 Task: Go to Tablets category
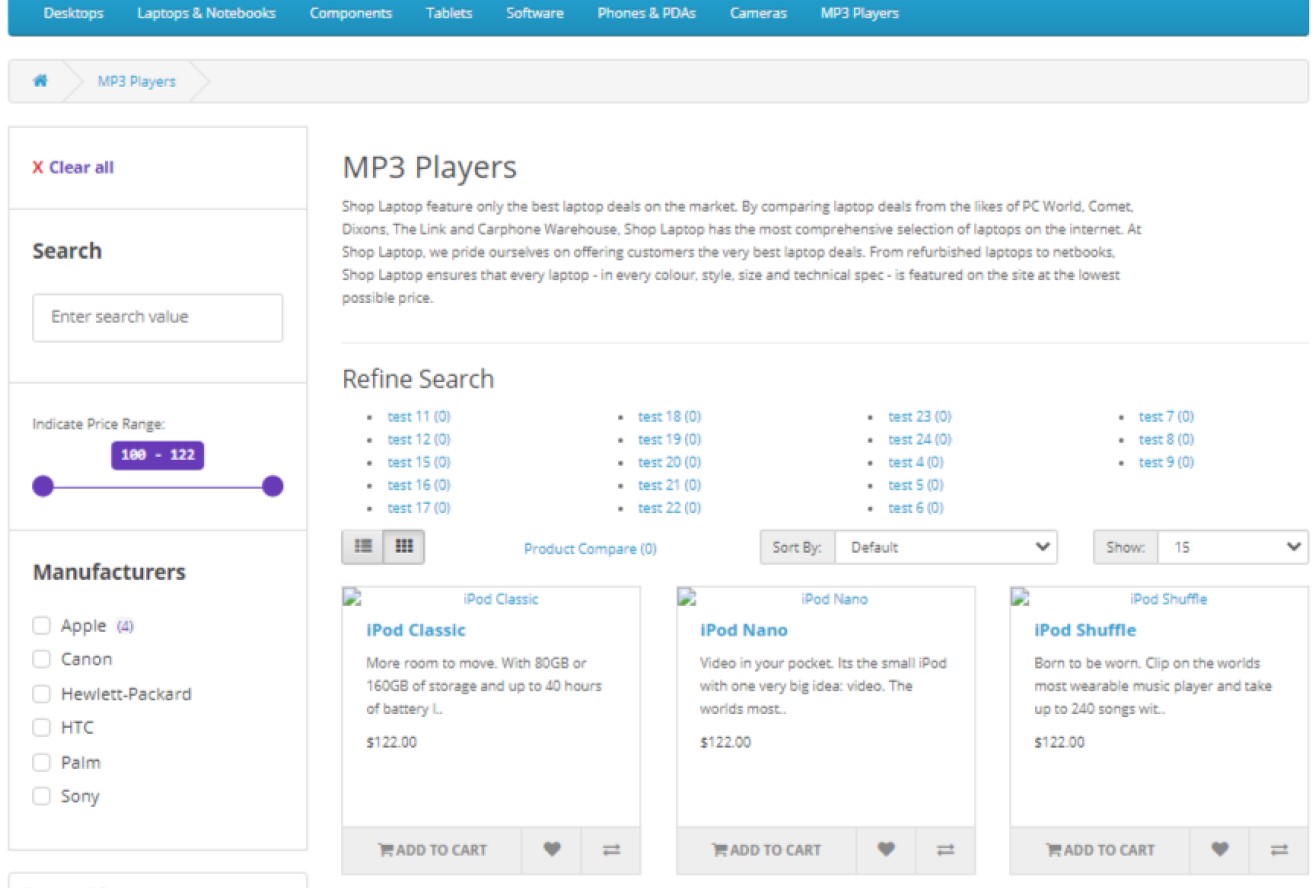click(x=449, y=14)
